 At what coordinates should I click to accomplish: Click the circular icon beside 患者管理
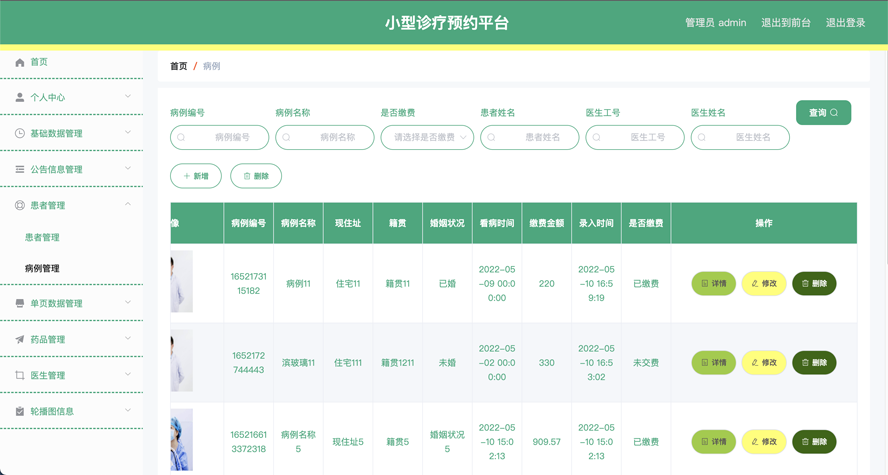(x=20, y=205)
